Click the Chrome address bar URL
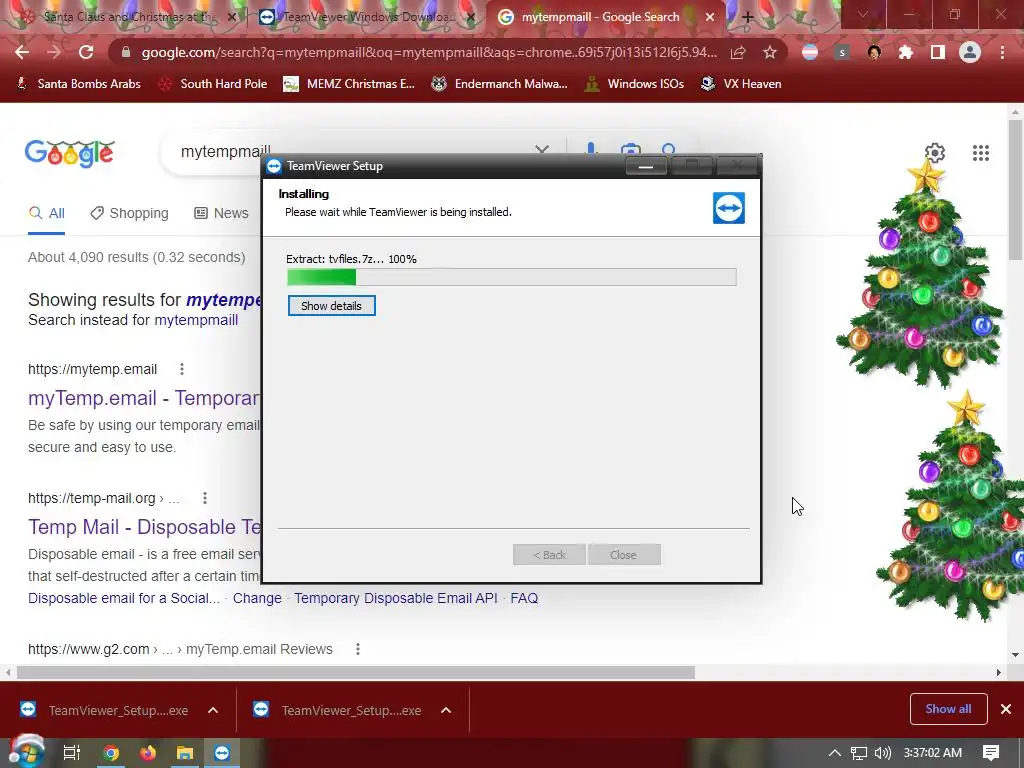This screenshot has height=768, width=1024. coord(428,52)
